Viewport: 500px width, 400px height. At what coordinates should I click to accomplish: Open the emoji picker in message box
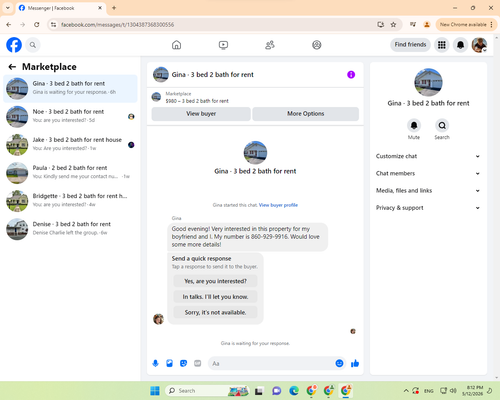339,363
